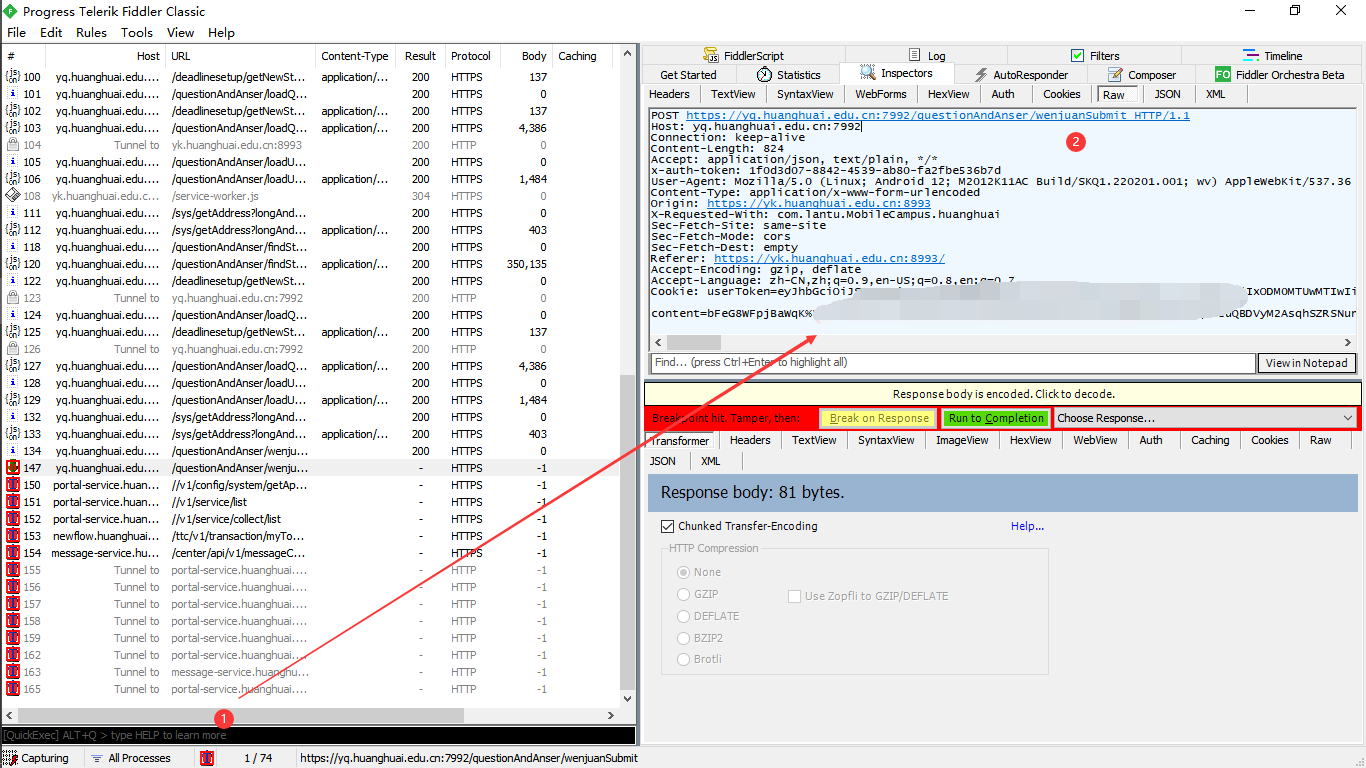The image size is (1366, 768).
Task: Open the Help menu
Action: tap(221, 32)
